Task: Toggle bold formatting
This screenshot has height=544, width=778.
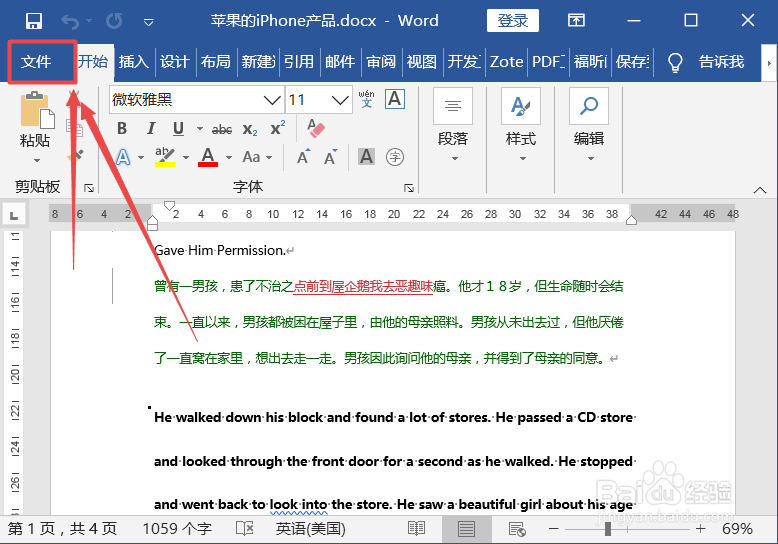Action: (x=122, y=129)
